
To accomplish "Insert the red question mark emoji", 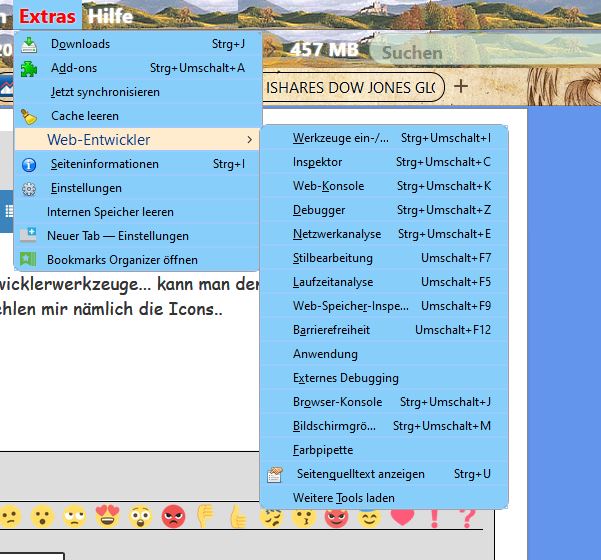I will pos(467,519).
